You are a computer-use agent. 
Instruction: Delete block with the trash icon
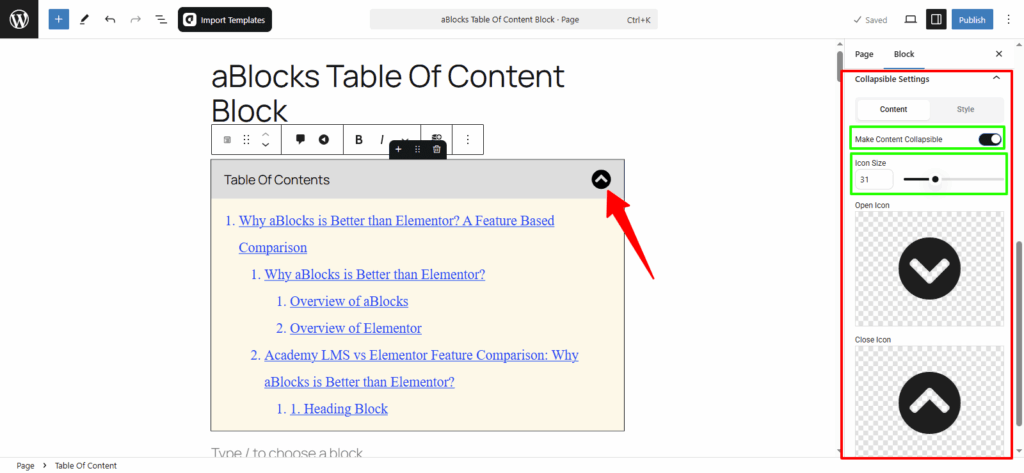tap(437, 150)
